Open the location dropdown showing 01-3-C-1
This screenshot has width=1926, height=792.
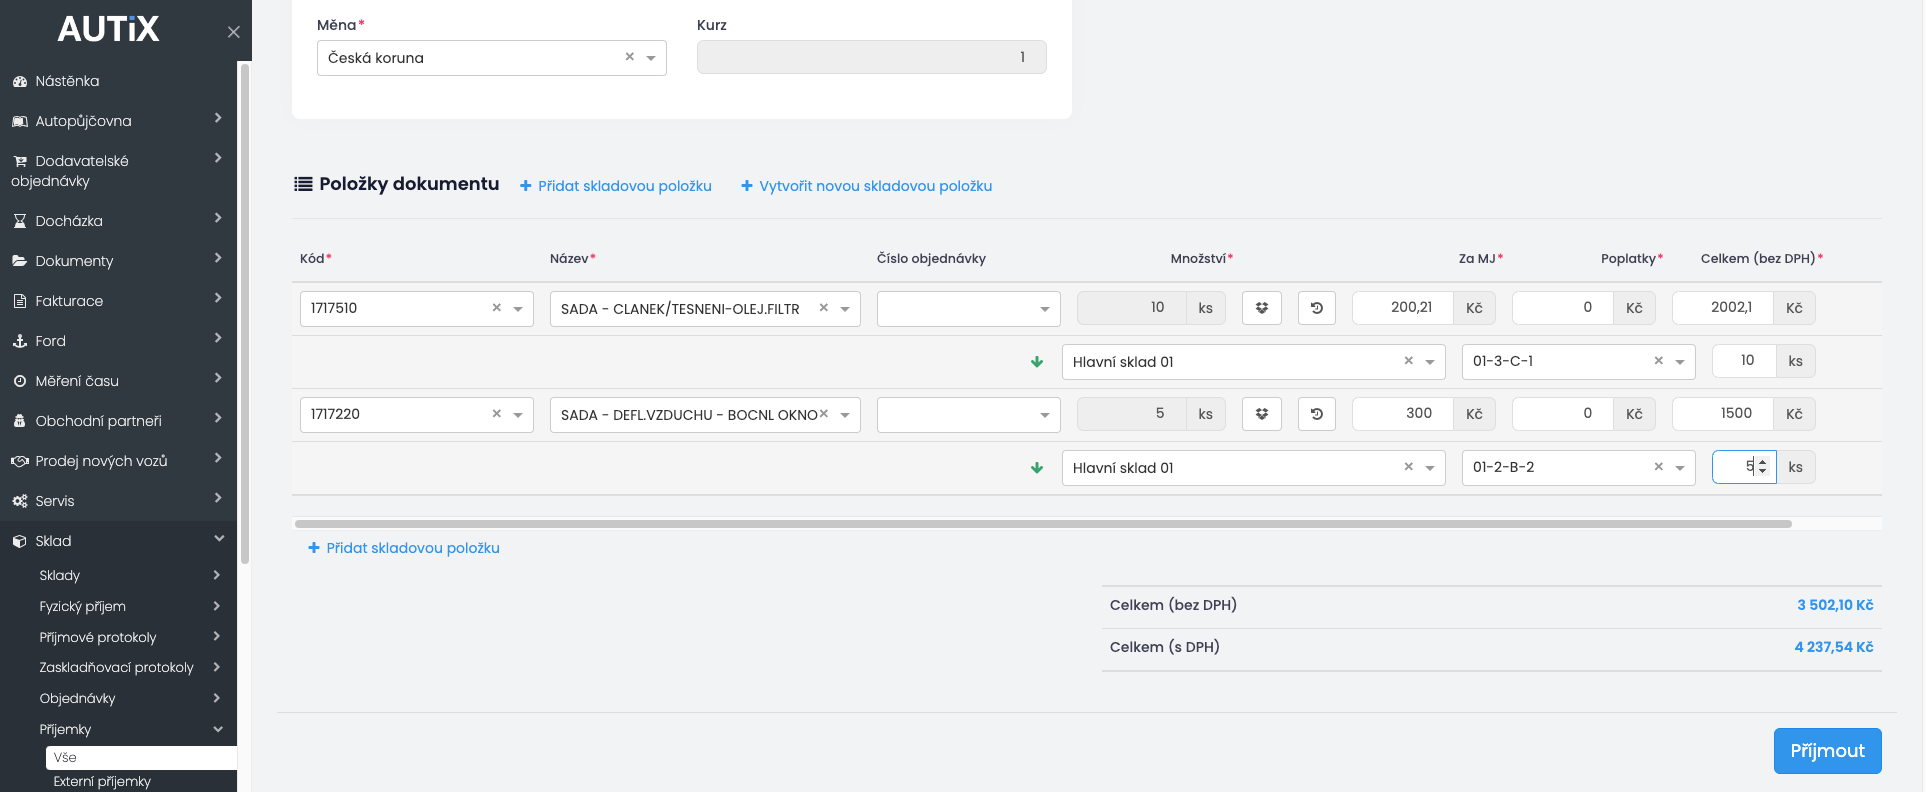click(x=1680, y=362)
